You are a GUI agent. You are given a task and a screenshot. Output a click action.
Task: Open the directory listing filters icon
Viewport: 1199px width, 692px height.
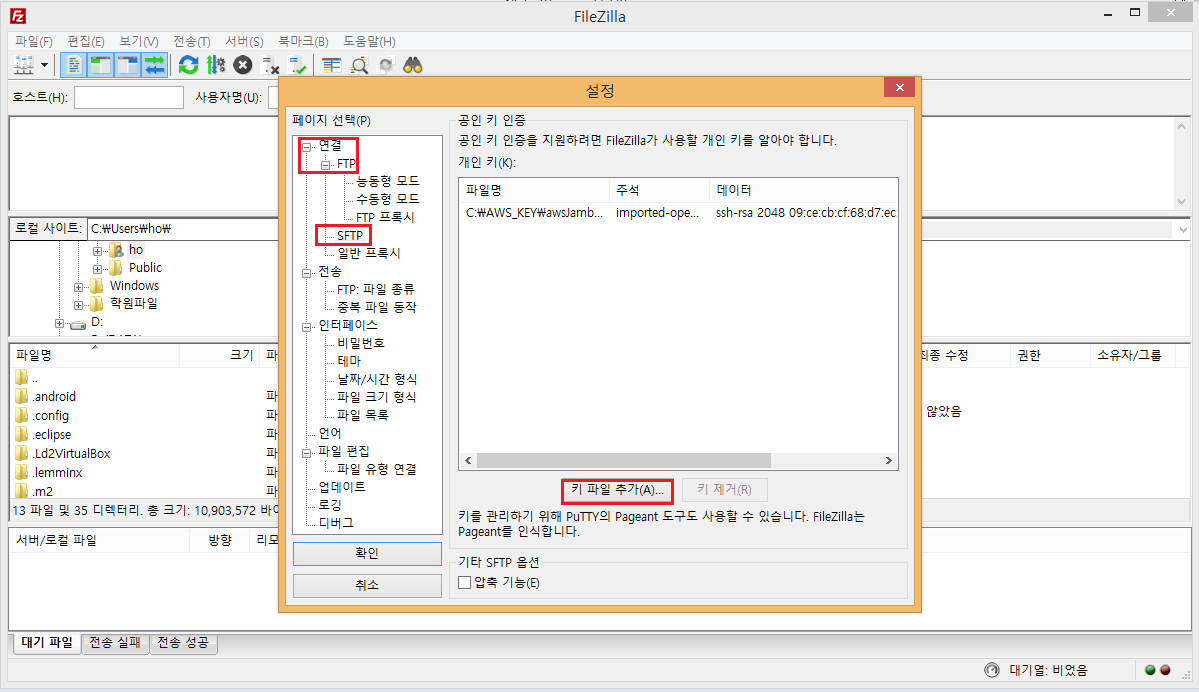pyautogui.click(x=331, y=66)
